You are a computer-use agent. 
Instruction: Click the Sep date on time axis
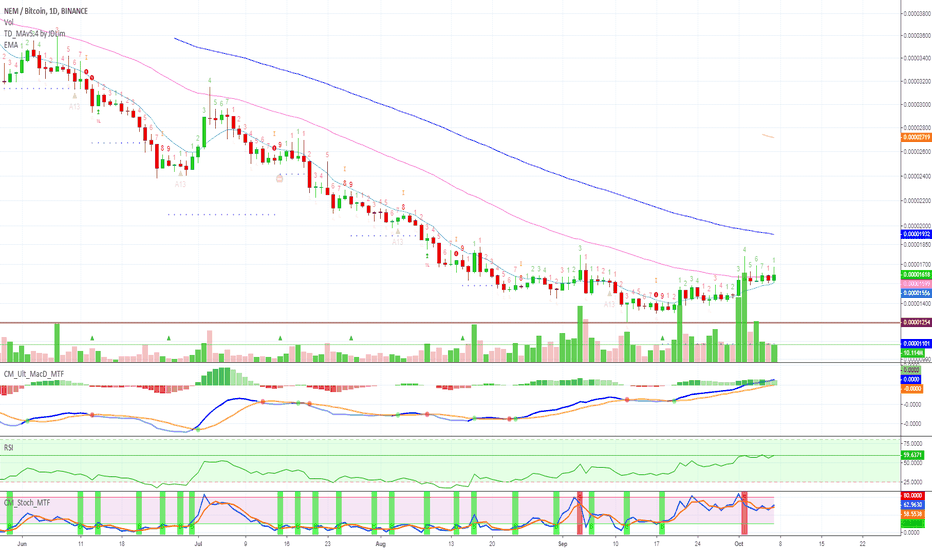(563, 543)
